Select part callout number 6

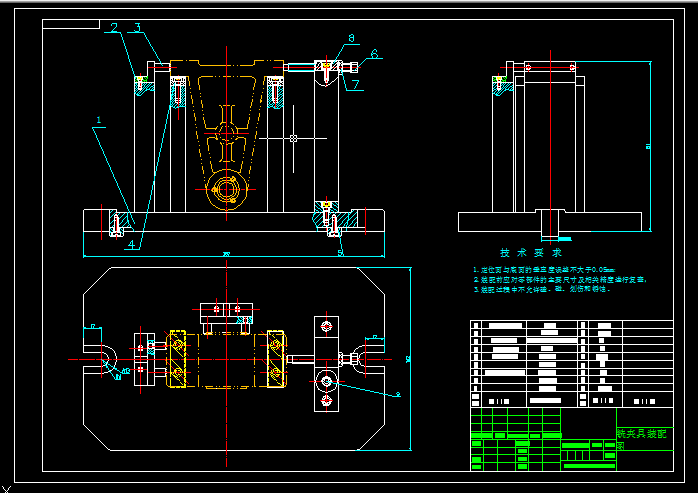[x=374, y=54]
